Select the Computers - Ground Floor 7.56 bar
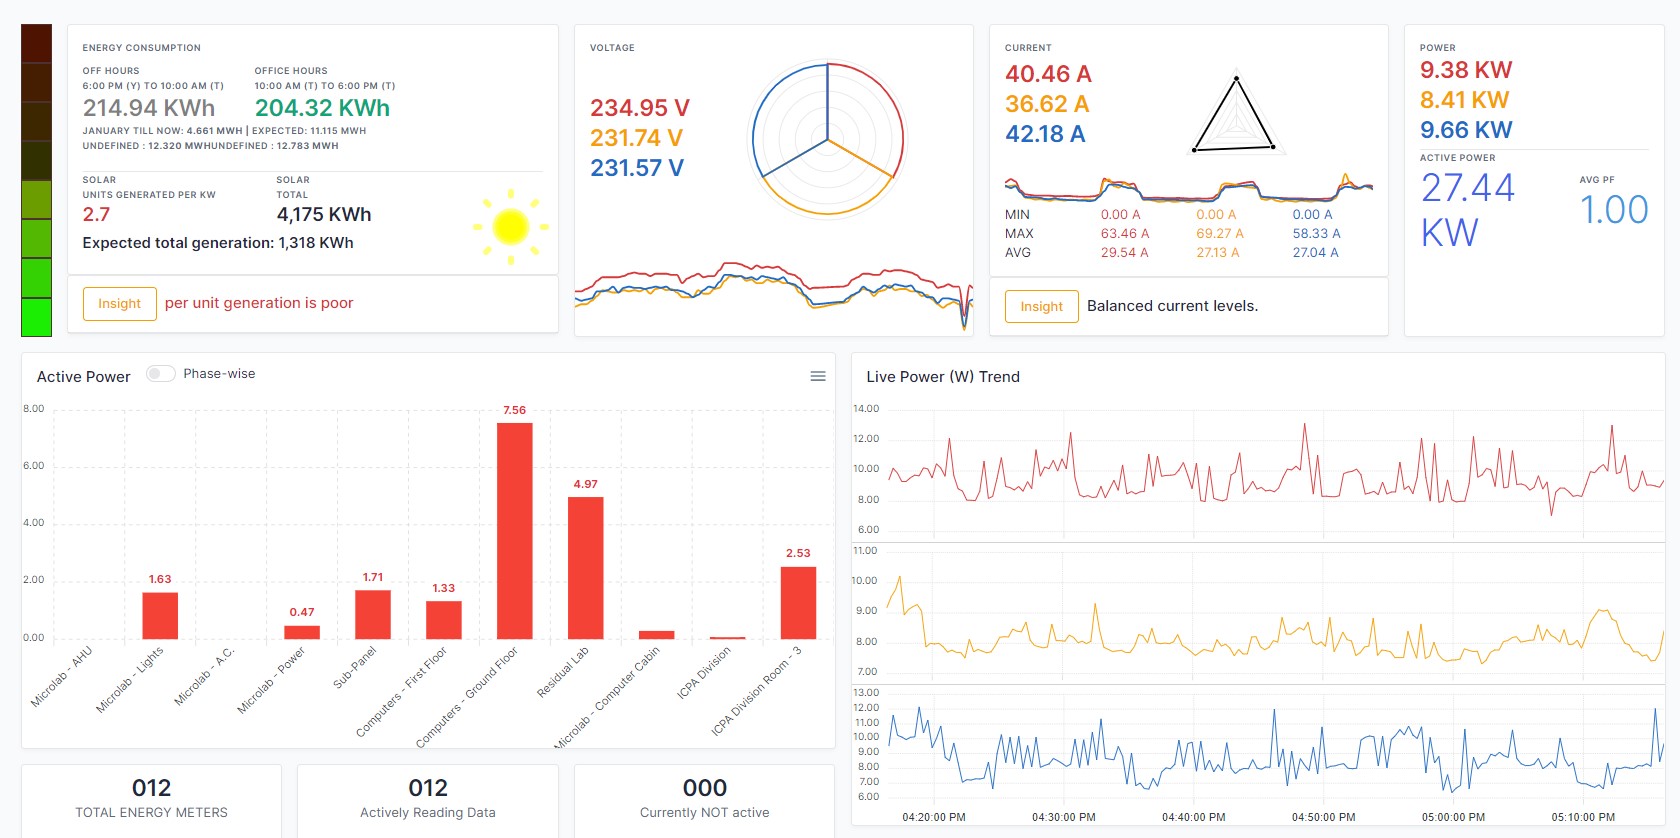This screenshot has height=838, width=1680. point(515,531)
